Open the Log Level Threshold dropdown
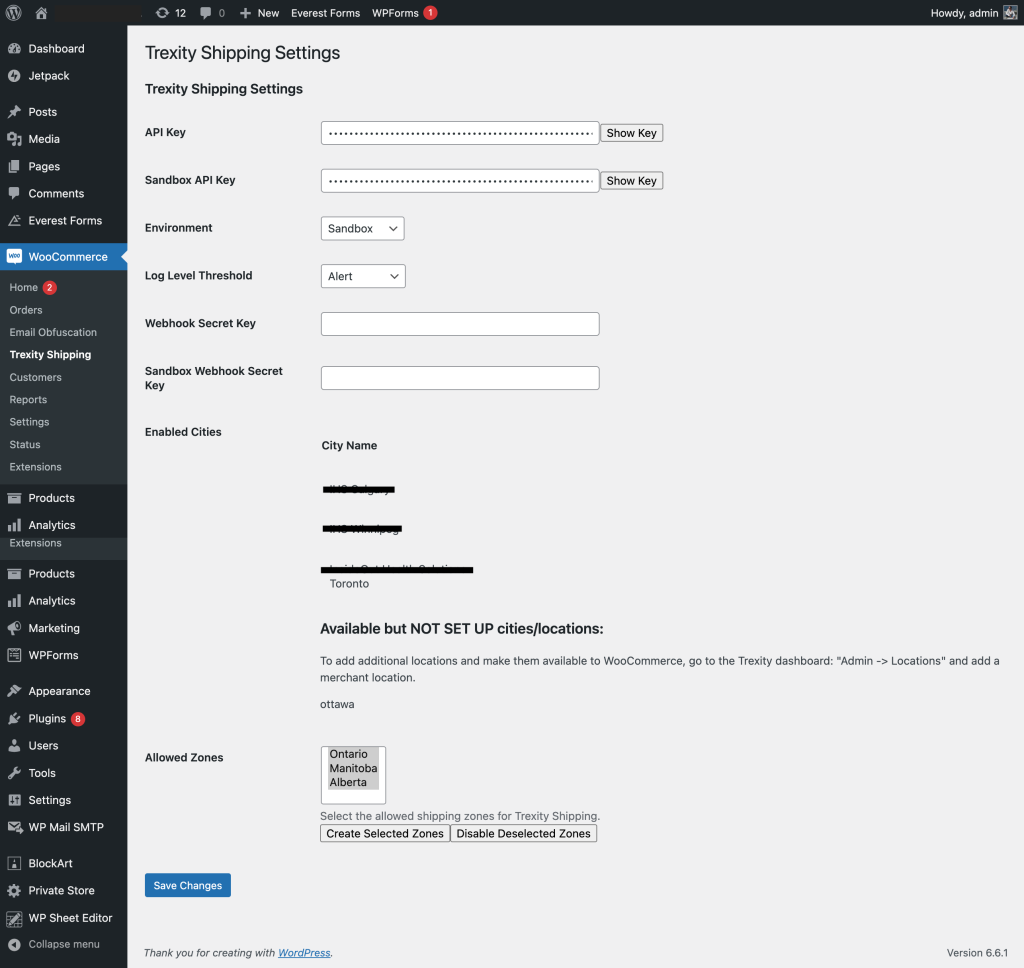 [363, 276]
